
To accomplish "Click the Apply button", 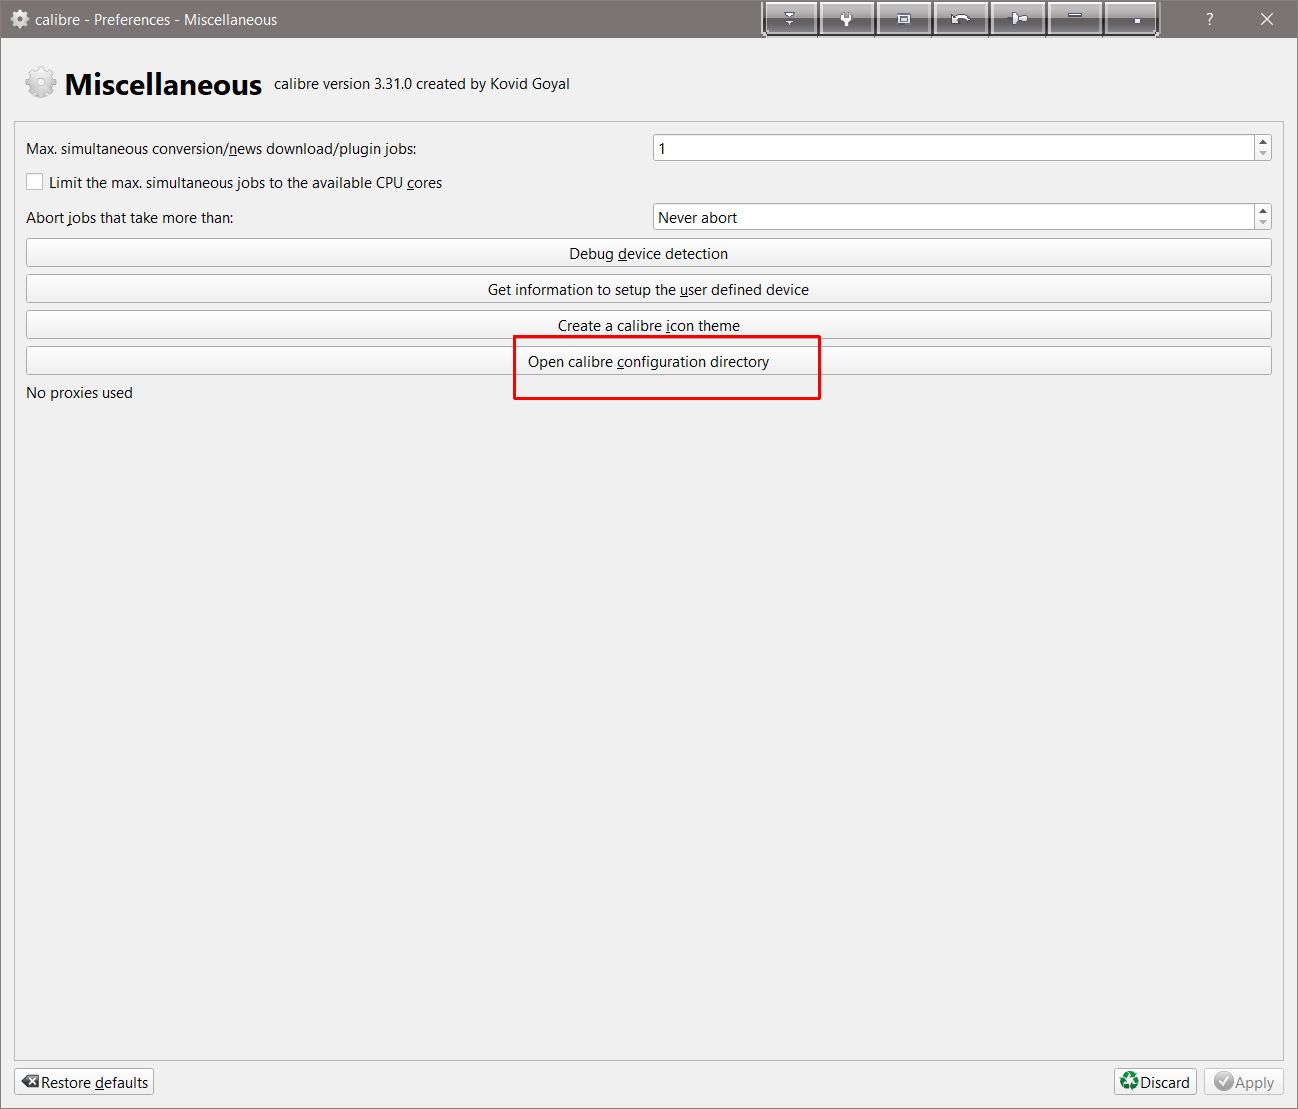I will [1244, 1082].
